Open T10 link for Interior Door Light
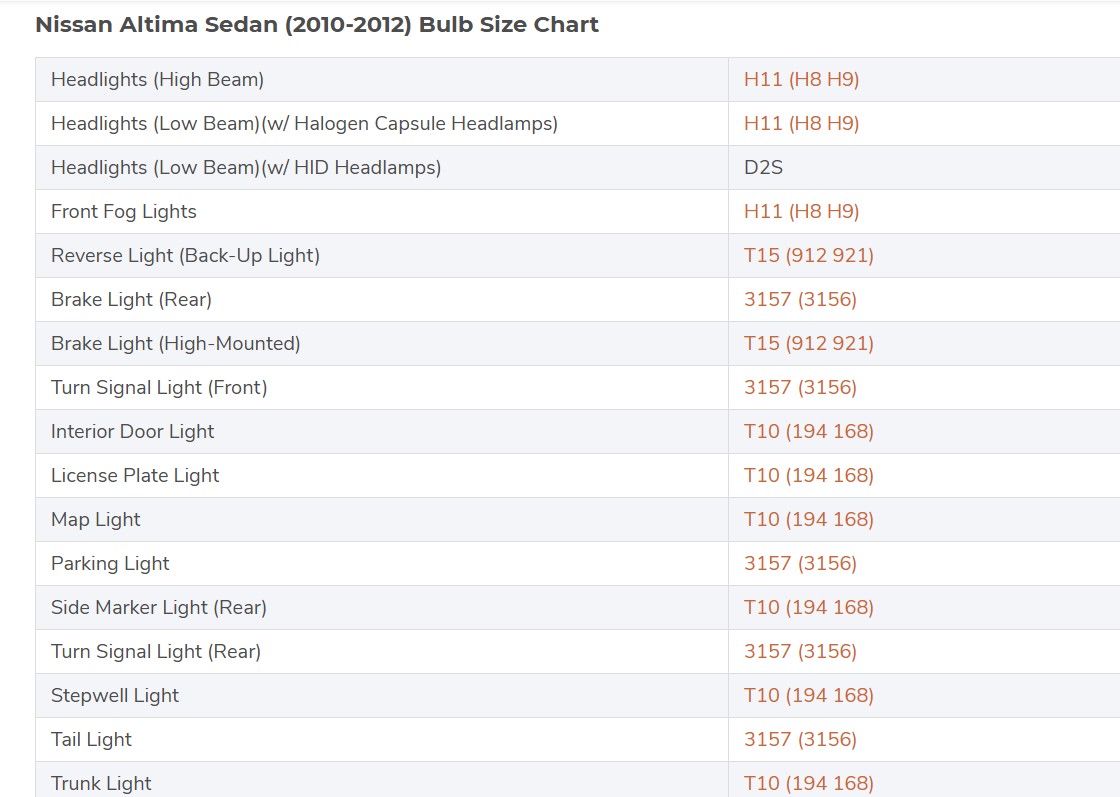1120x797 pixels. click(x=808, y=432)
